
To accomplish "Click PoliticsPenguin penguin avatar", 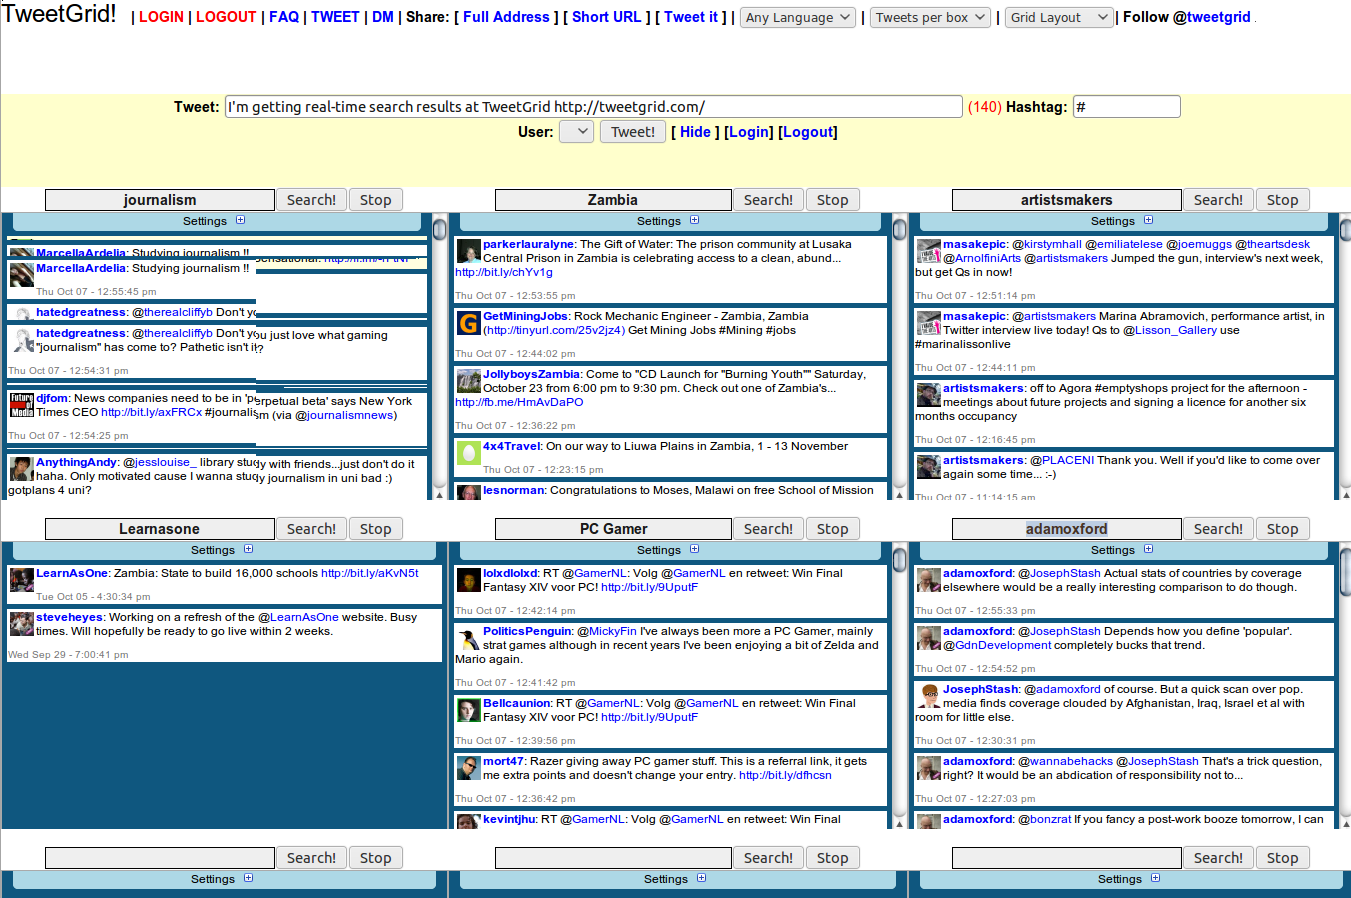I will [468, 638].
